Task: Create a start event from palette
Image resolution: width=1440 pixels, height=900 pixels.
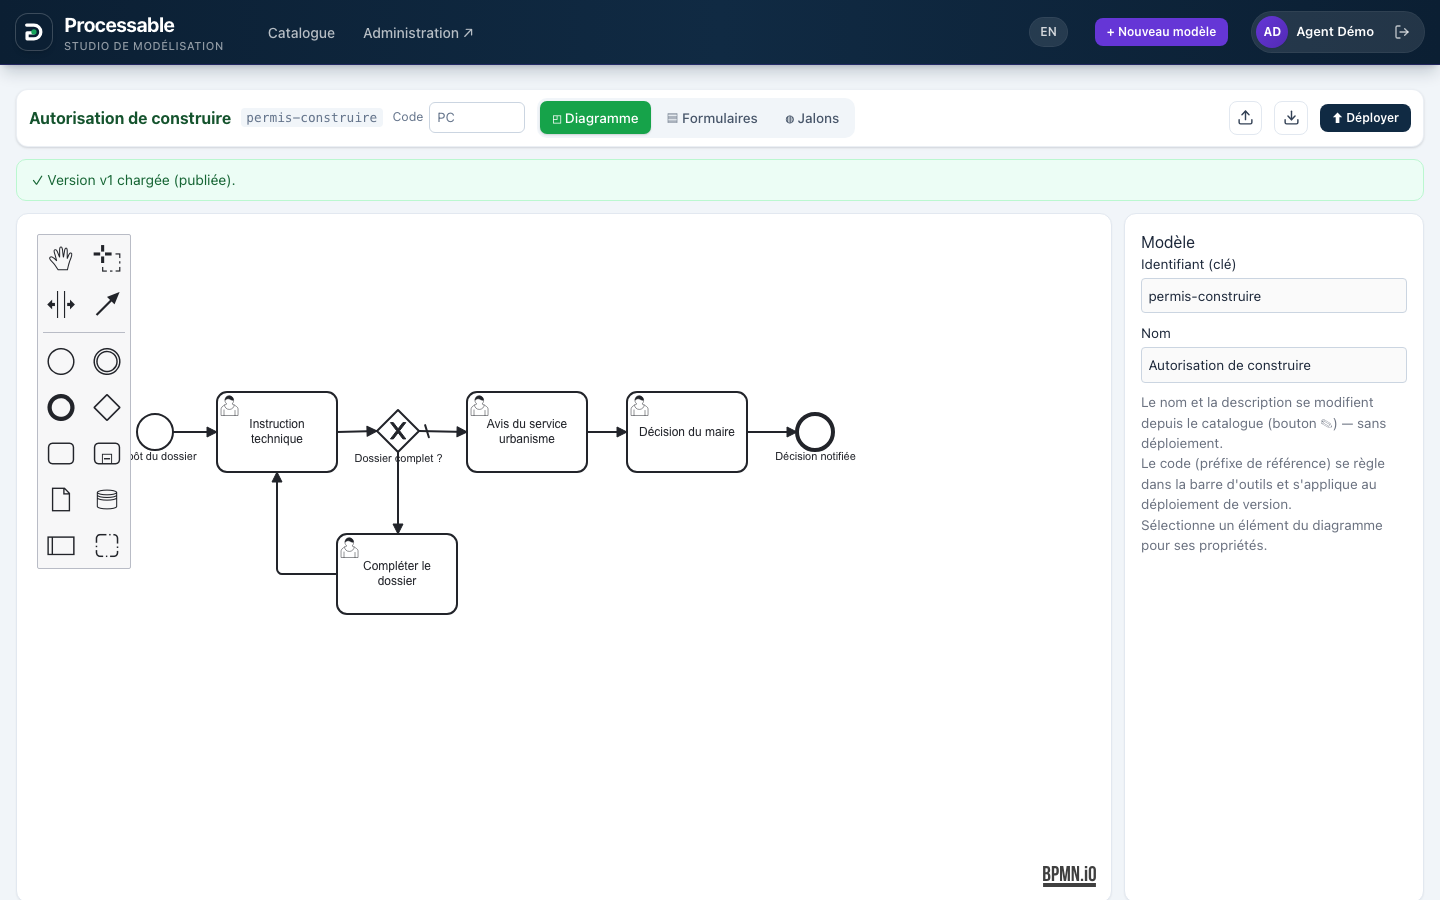Action: pyautogui.click(x=61, y=361)
